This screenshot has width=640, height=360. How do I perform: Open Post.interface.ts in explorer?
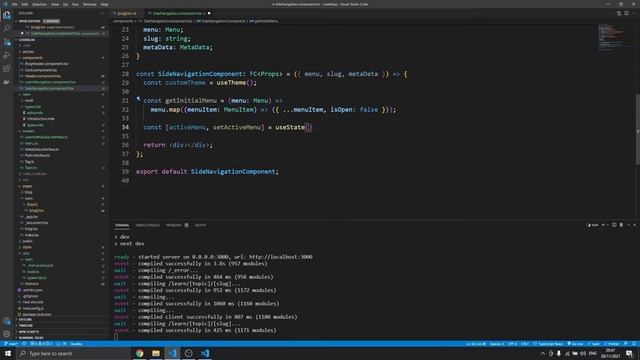click(x=38, y=156)
